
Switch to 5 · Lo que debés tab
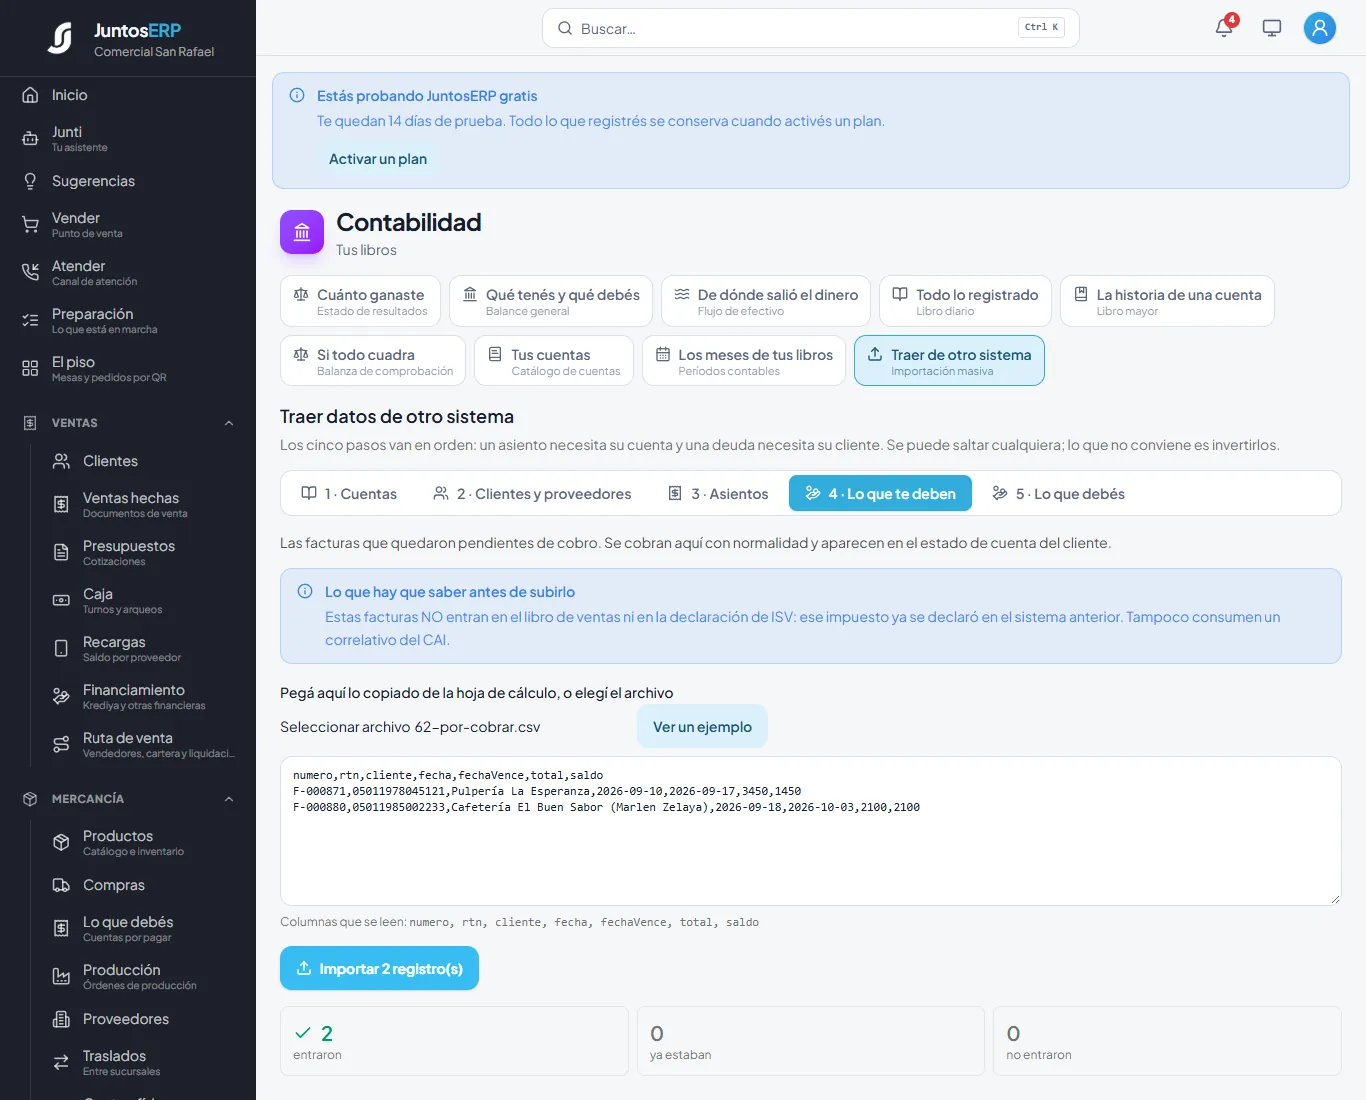pyautogui.click(x=1058, y=493)
